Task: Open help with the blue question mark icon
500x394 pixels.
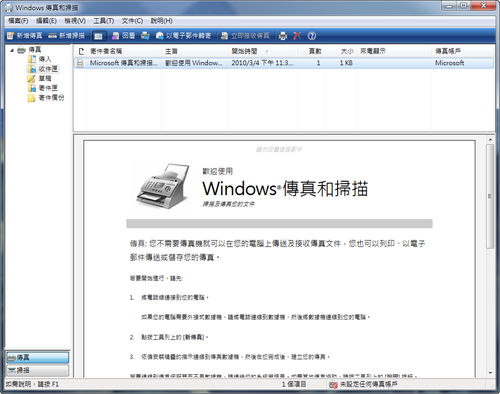Action: click(x=312, y=36)
